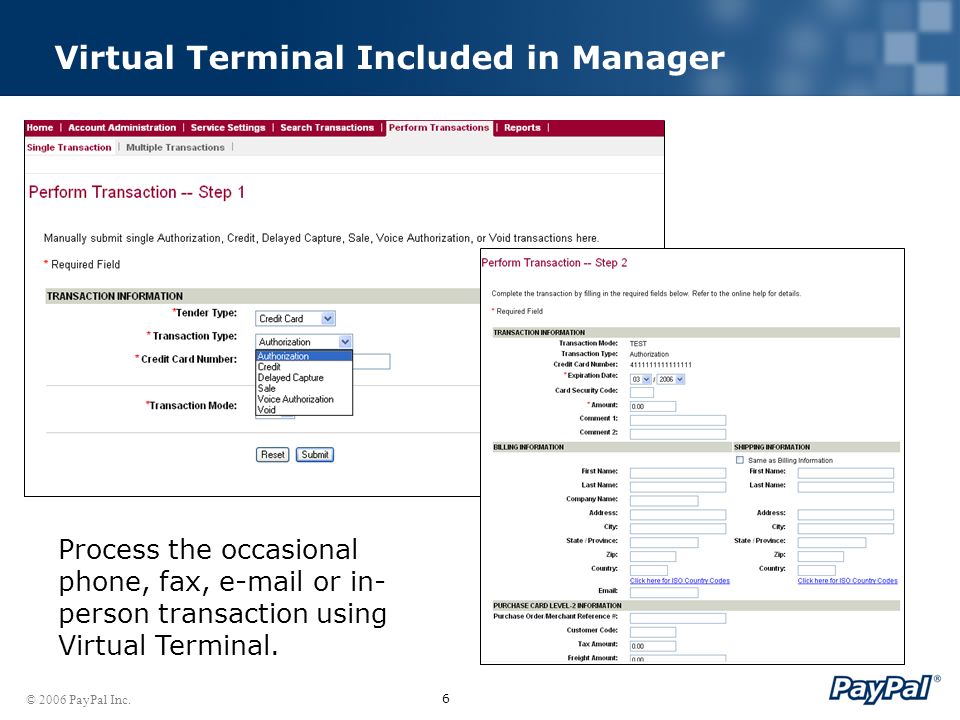Click the shipping Address field
This screenshot has height=720, width=960.
click(846, 514)
